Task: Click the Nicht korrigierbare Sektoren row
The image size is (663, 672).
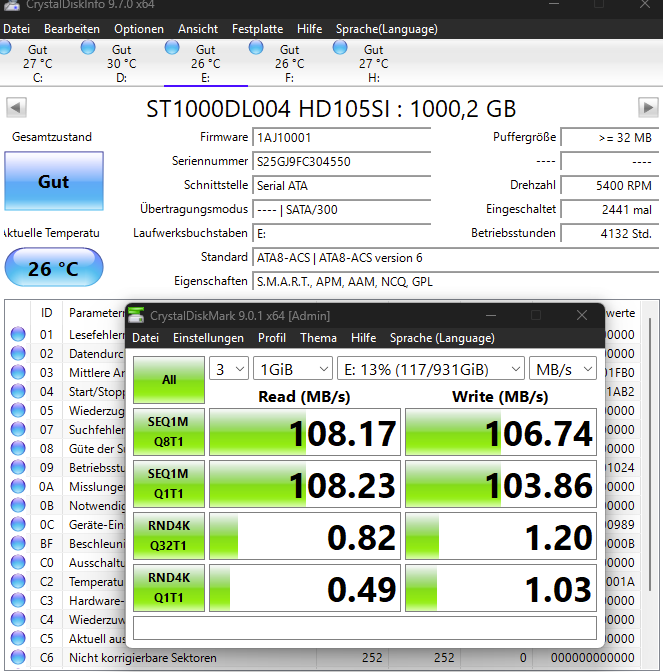Action: pyautogui.click(x=324, y=657)
